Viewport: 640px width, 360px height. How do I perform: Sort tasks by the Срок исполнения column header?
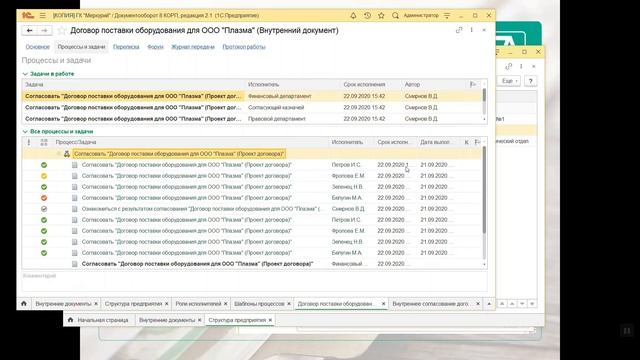[364, 84]
